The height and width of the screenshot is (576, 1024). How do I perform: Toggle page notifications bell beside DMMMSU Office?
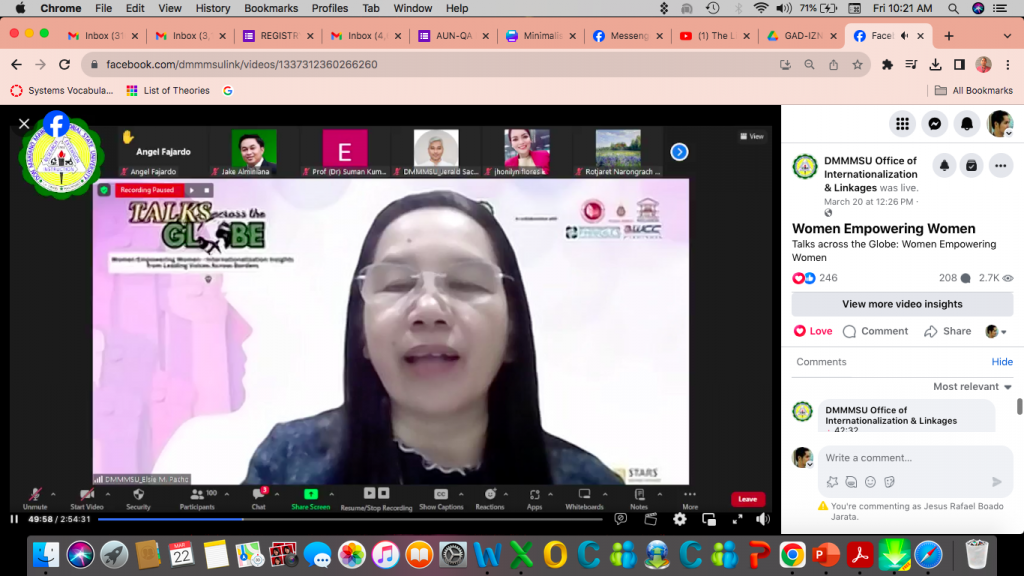tap(944, 166)
